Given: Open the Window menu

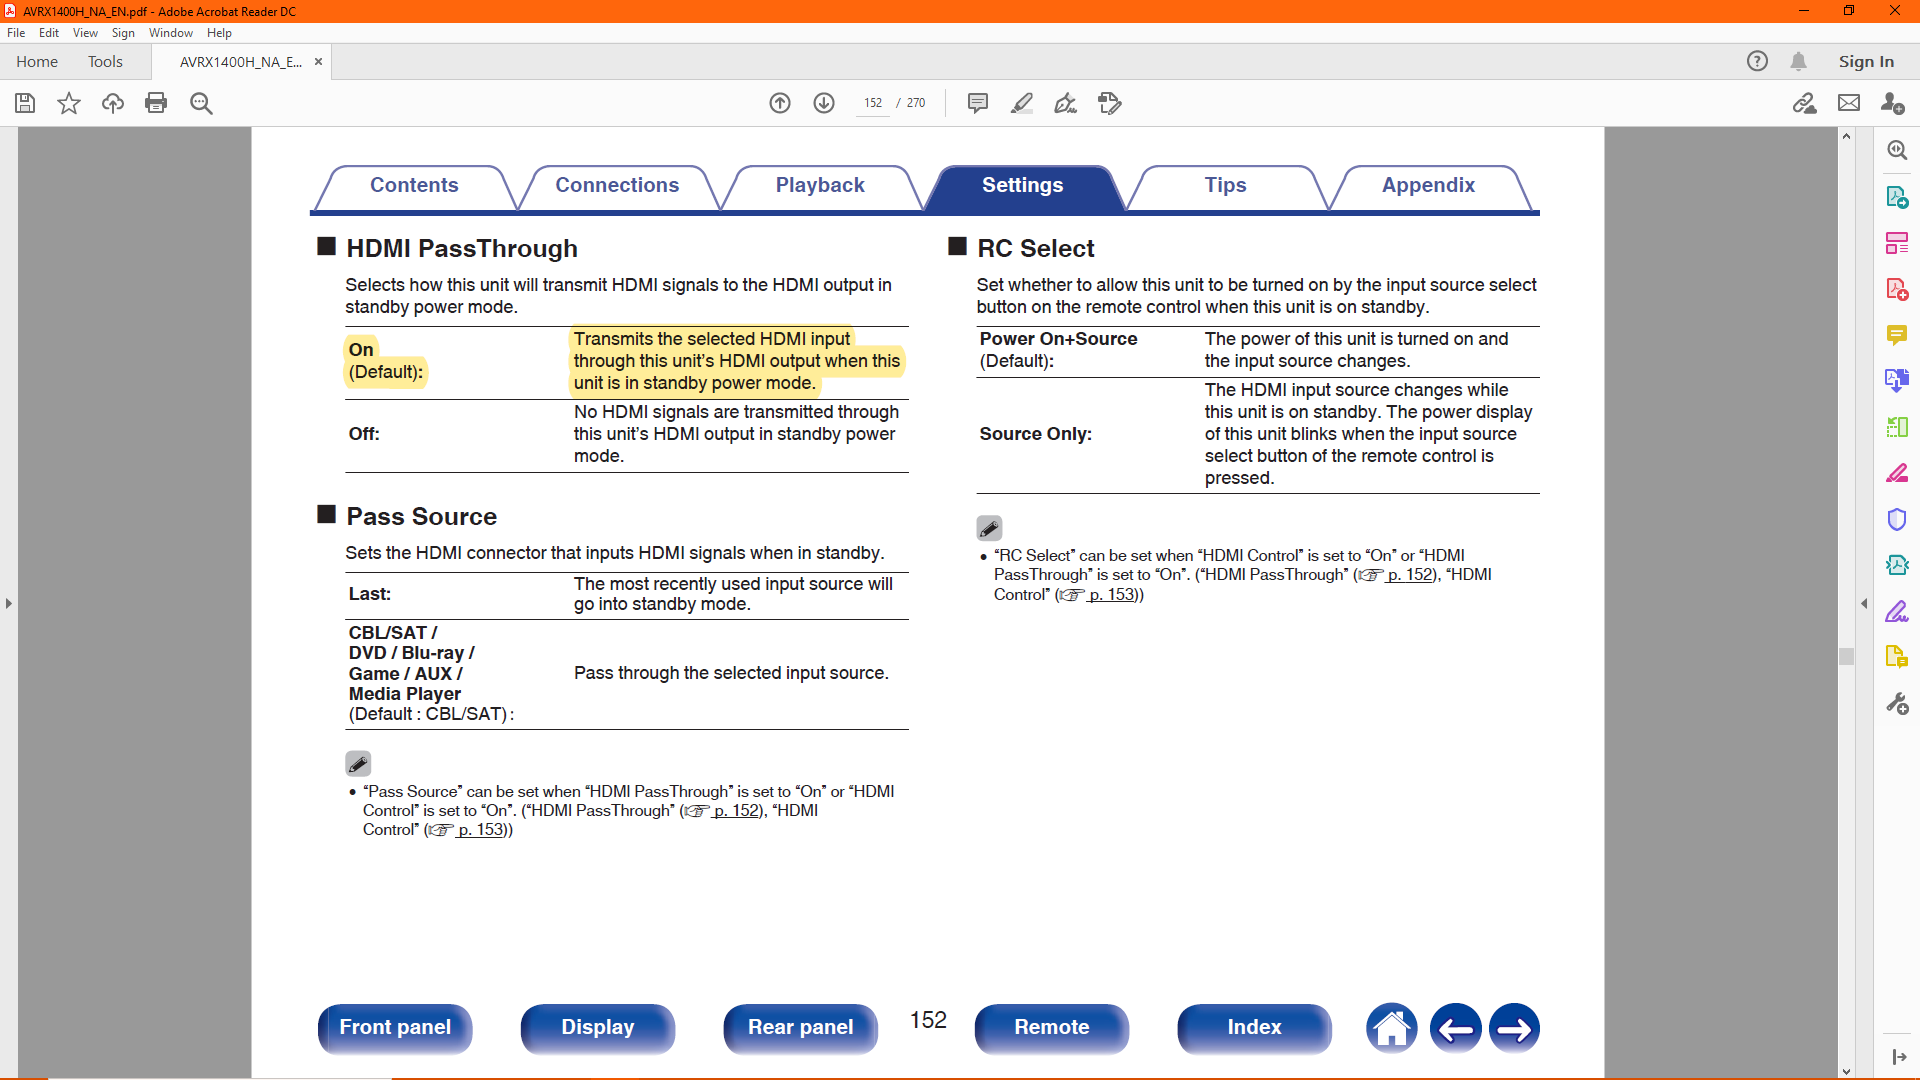Looking at the screenshot, I should point(170,33).
